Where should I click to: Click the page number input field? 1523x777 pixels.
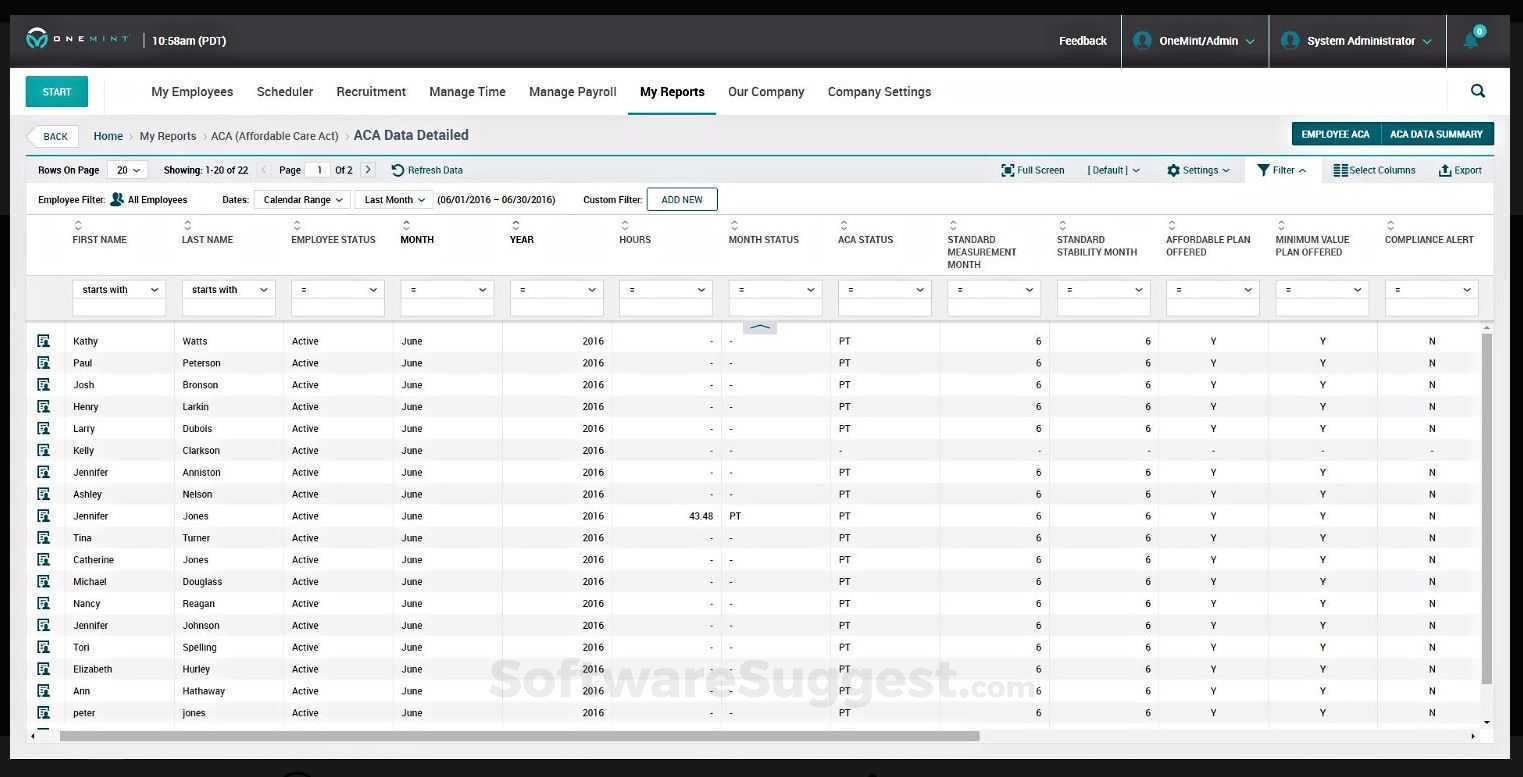coord(318,170)
